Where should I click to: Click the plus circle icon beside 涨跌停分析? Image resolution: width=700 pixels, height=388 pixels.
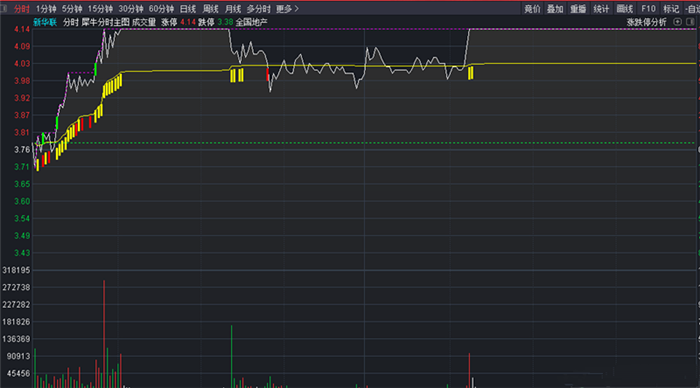point(677,22)
